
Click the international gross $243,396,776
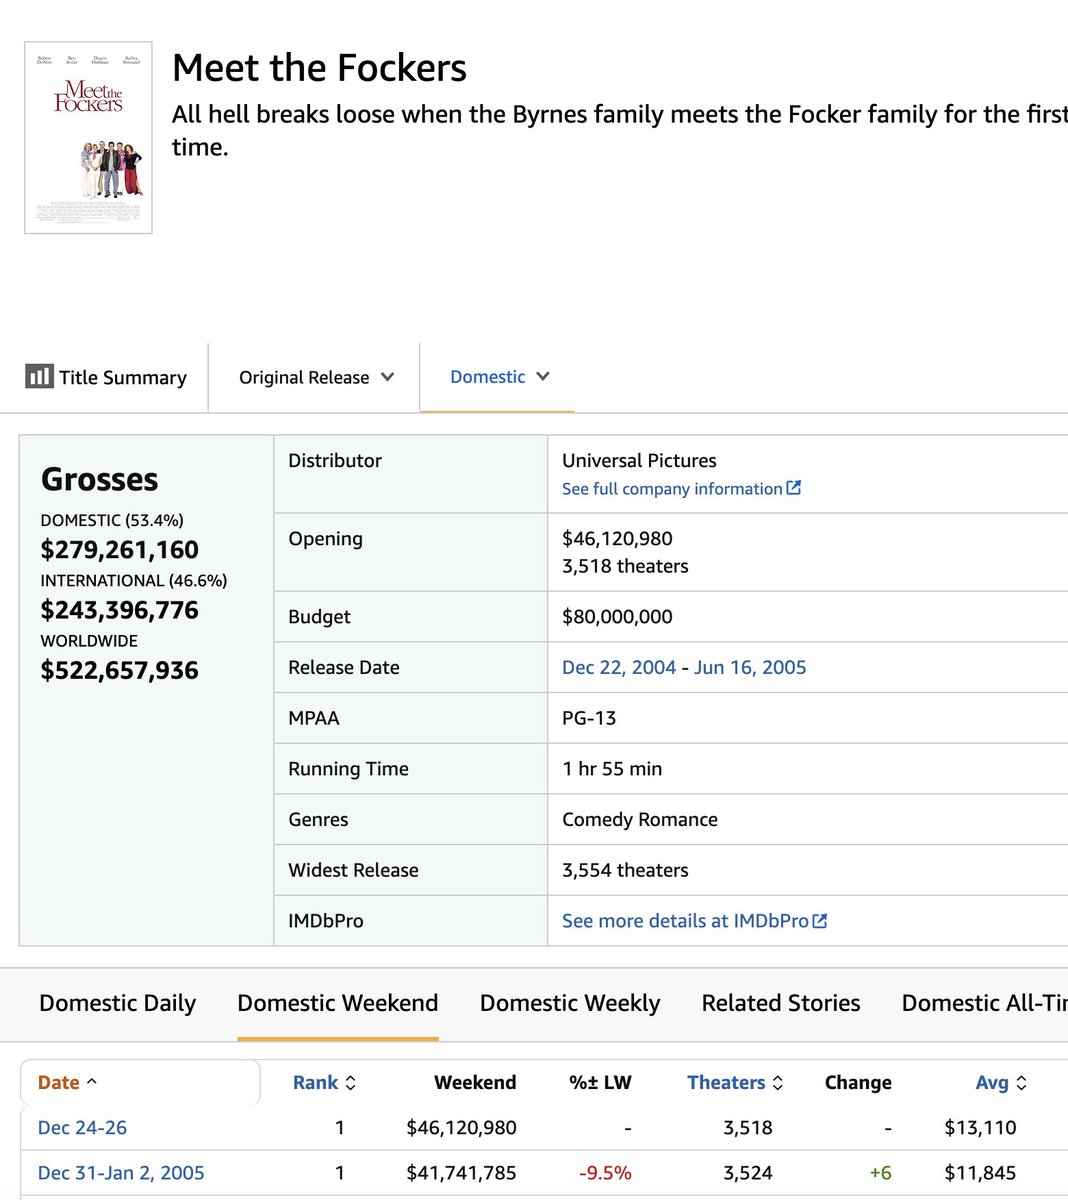(x=119, y=610)
